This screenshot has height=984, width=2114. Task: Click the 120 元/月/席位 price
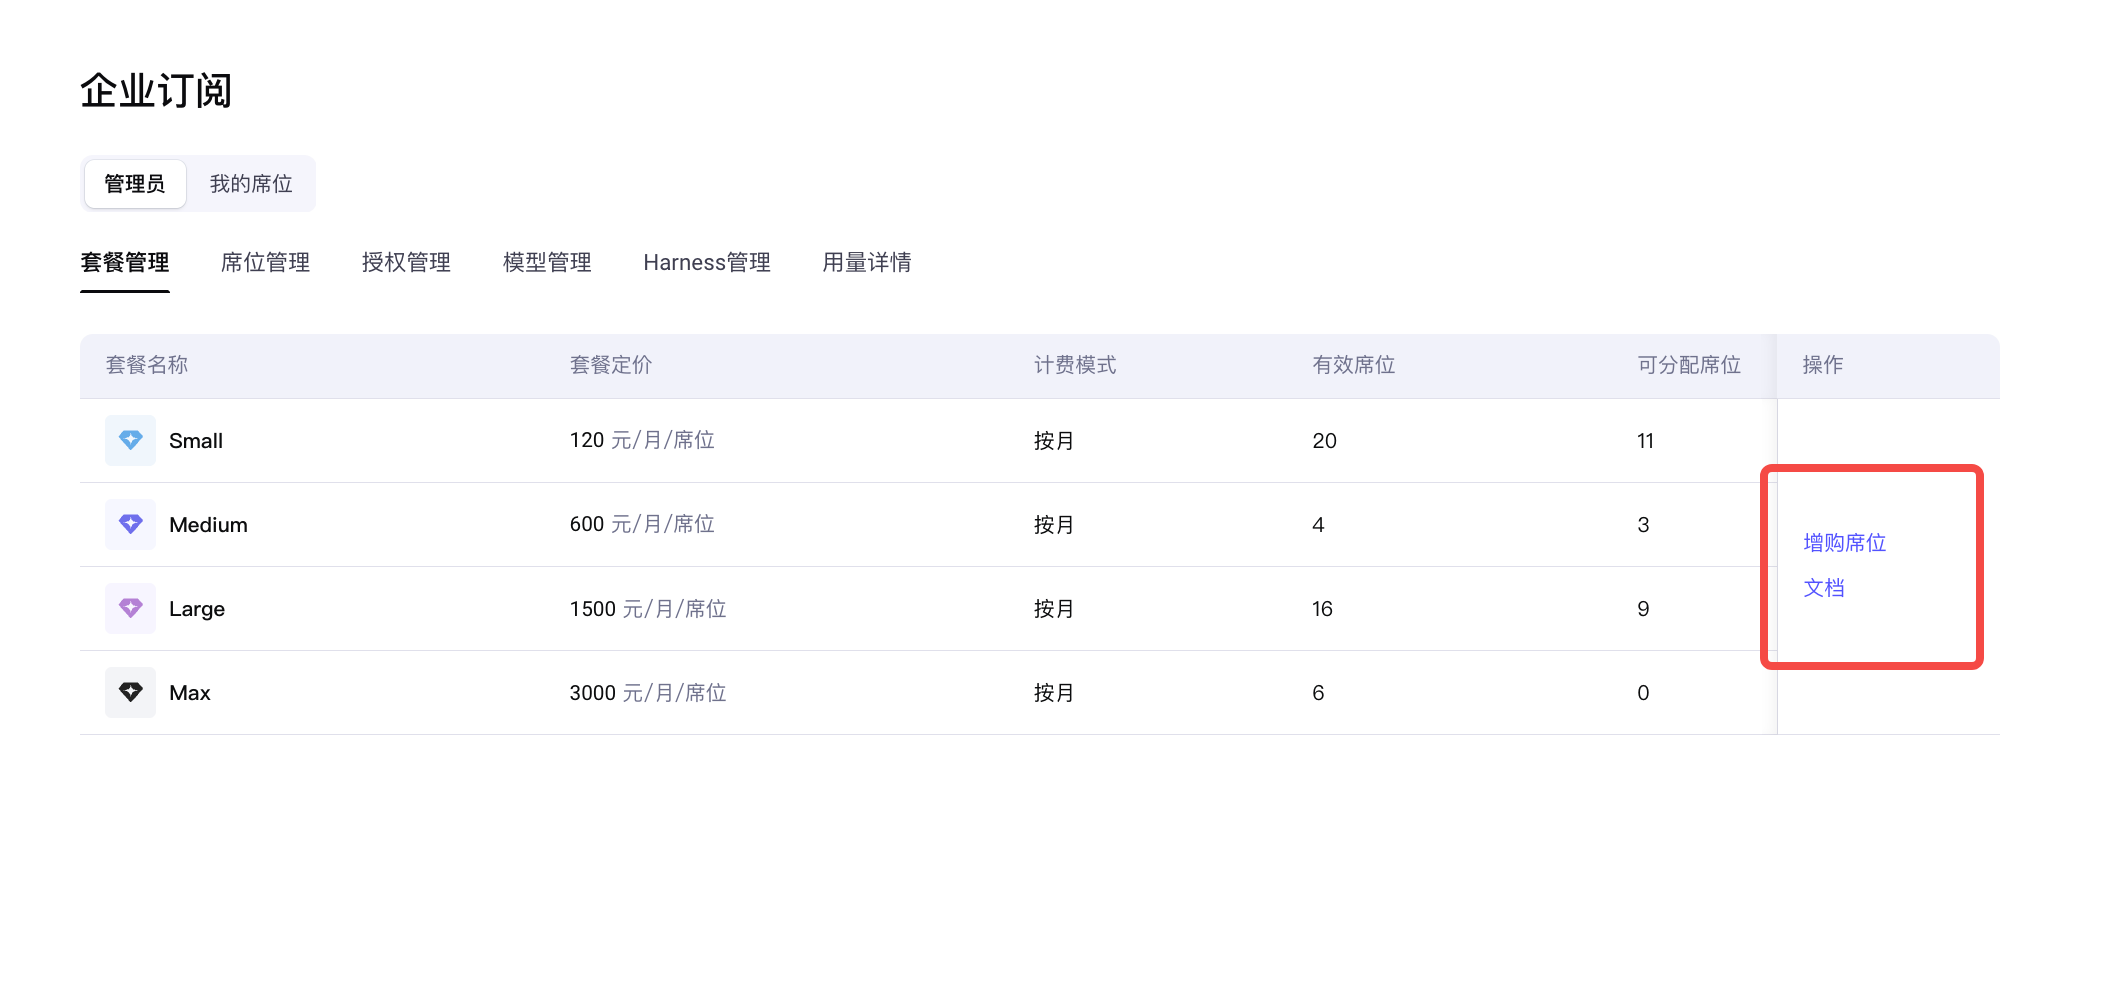642,440
